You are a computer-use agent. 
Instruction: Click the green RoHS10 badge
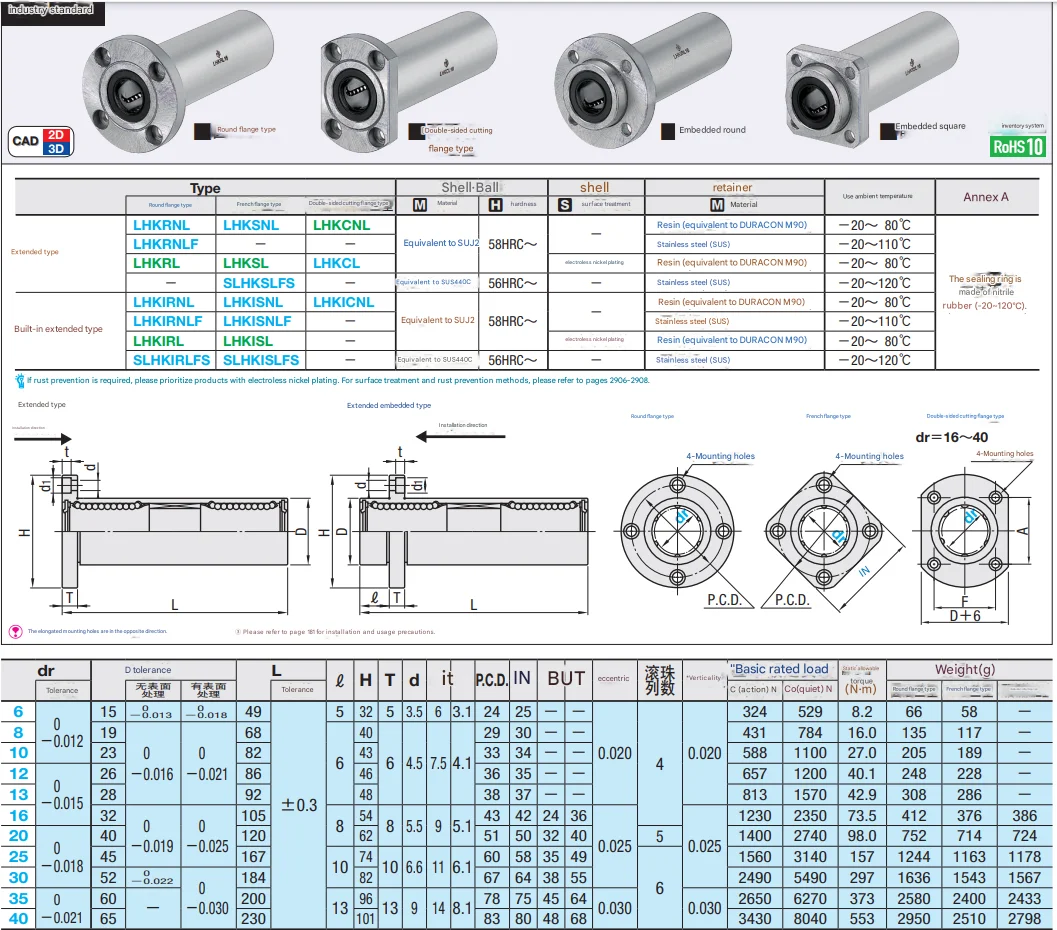(1017, 146)
